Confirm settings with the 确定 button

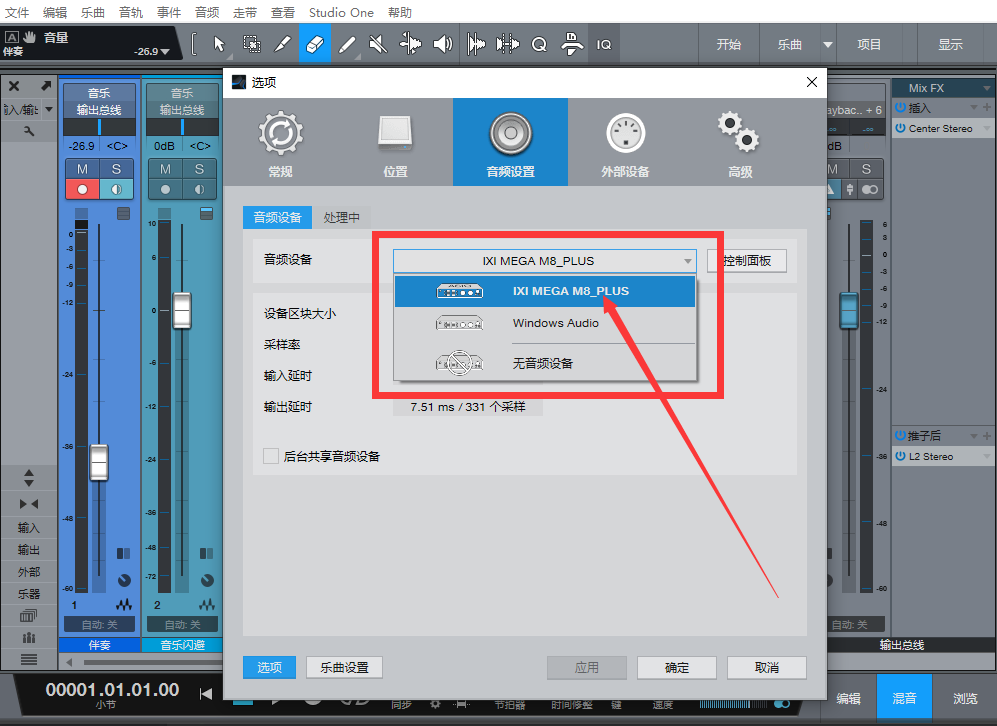coord(676,667)
